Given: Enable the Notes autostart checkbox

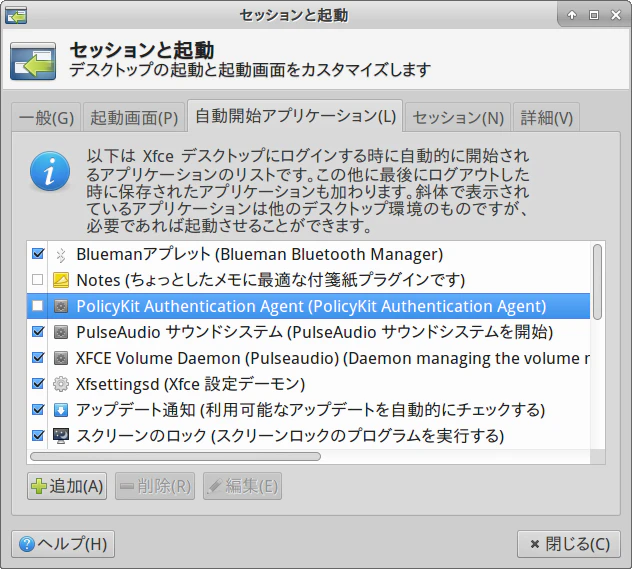Looking at the screenshot, I should coord(38,280).
